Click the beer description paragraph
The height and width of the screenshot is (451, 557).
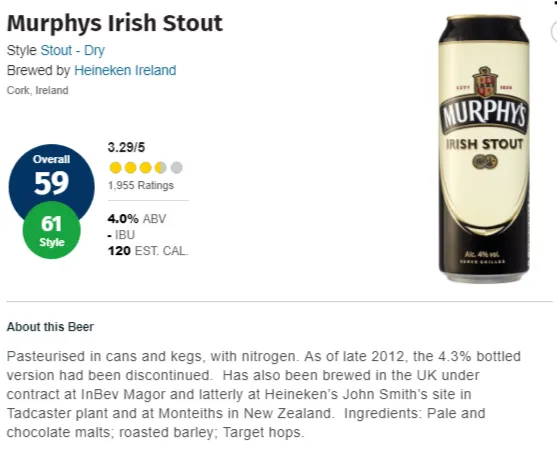click(x=264, y=394)
